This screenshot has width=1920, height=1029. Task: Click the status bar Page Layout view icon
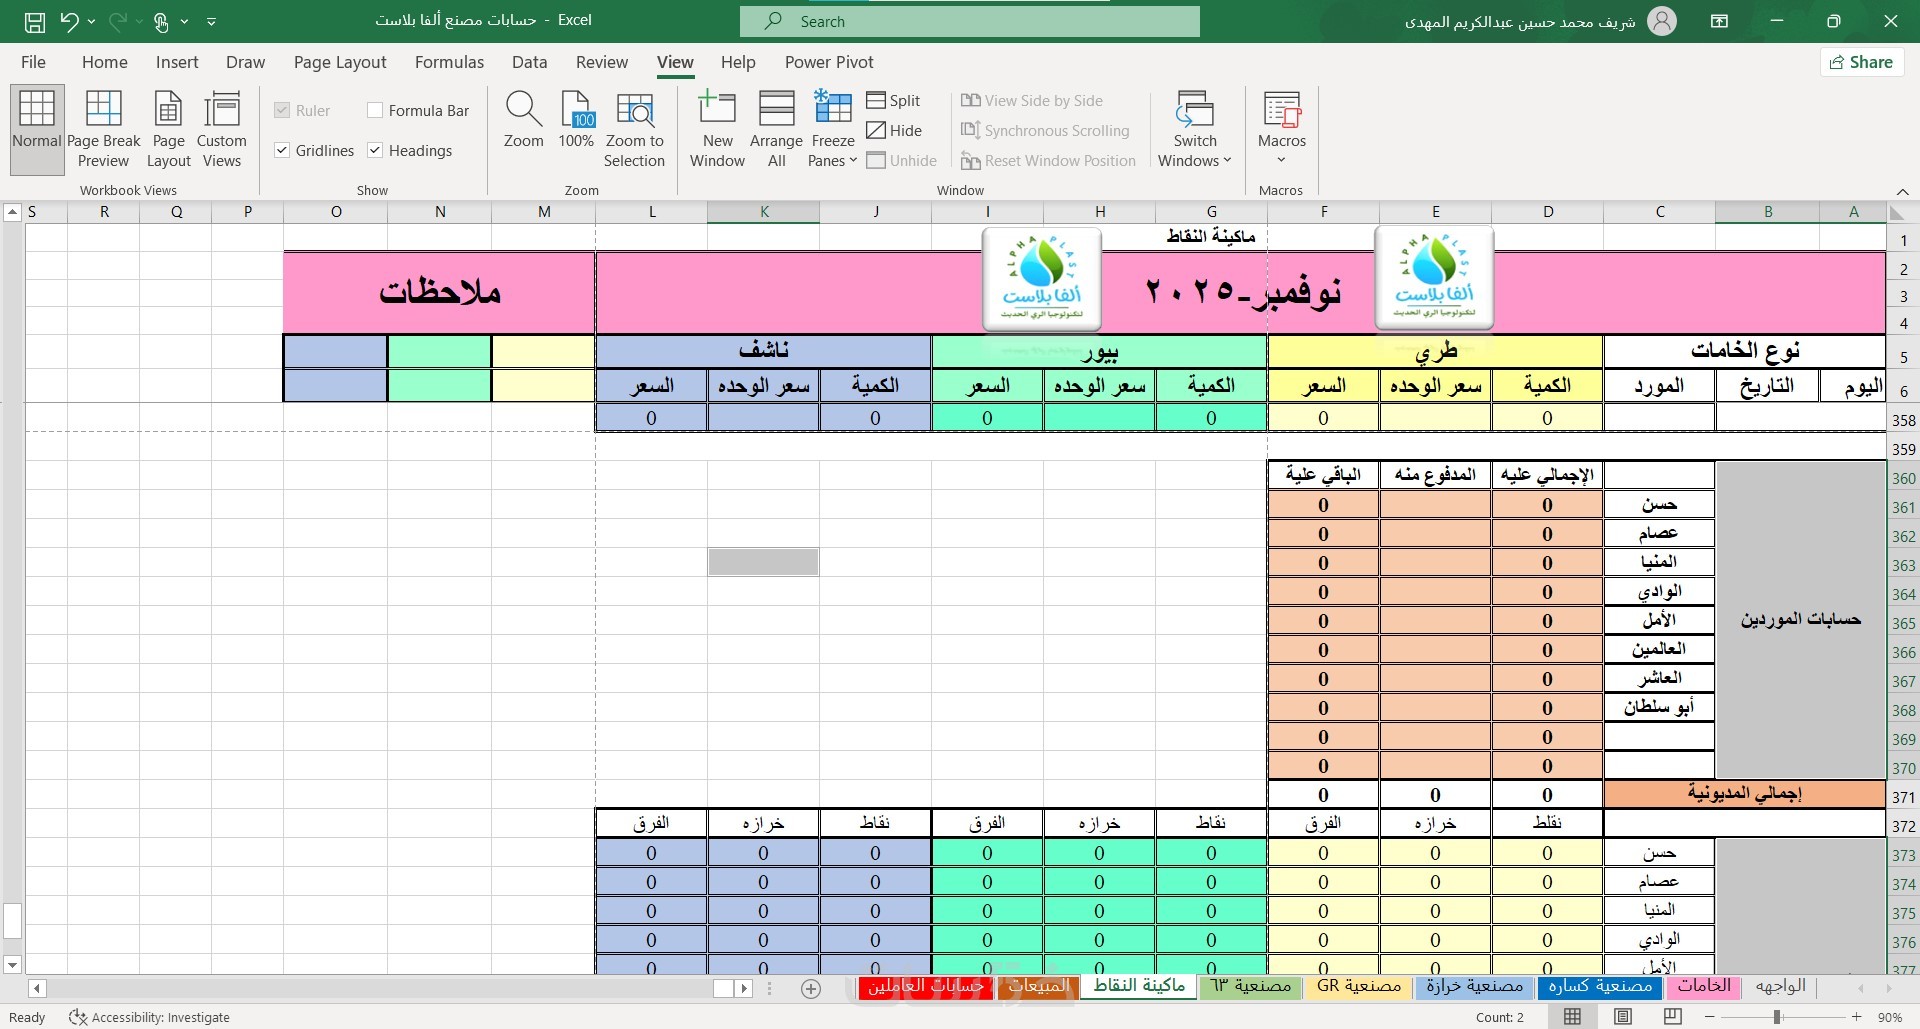1623,1017
